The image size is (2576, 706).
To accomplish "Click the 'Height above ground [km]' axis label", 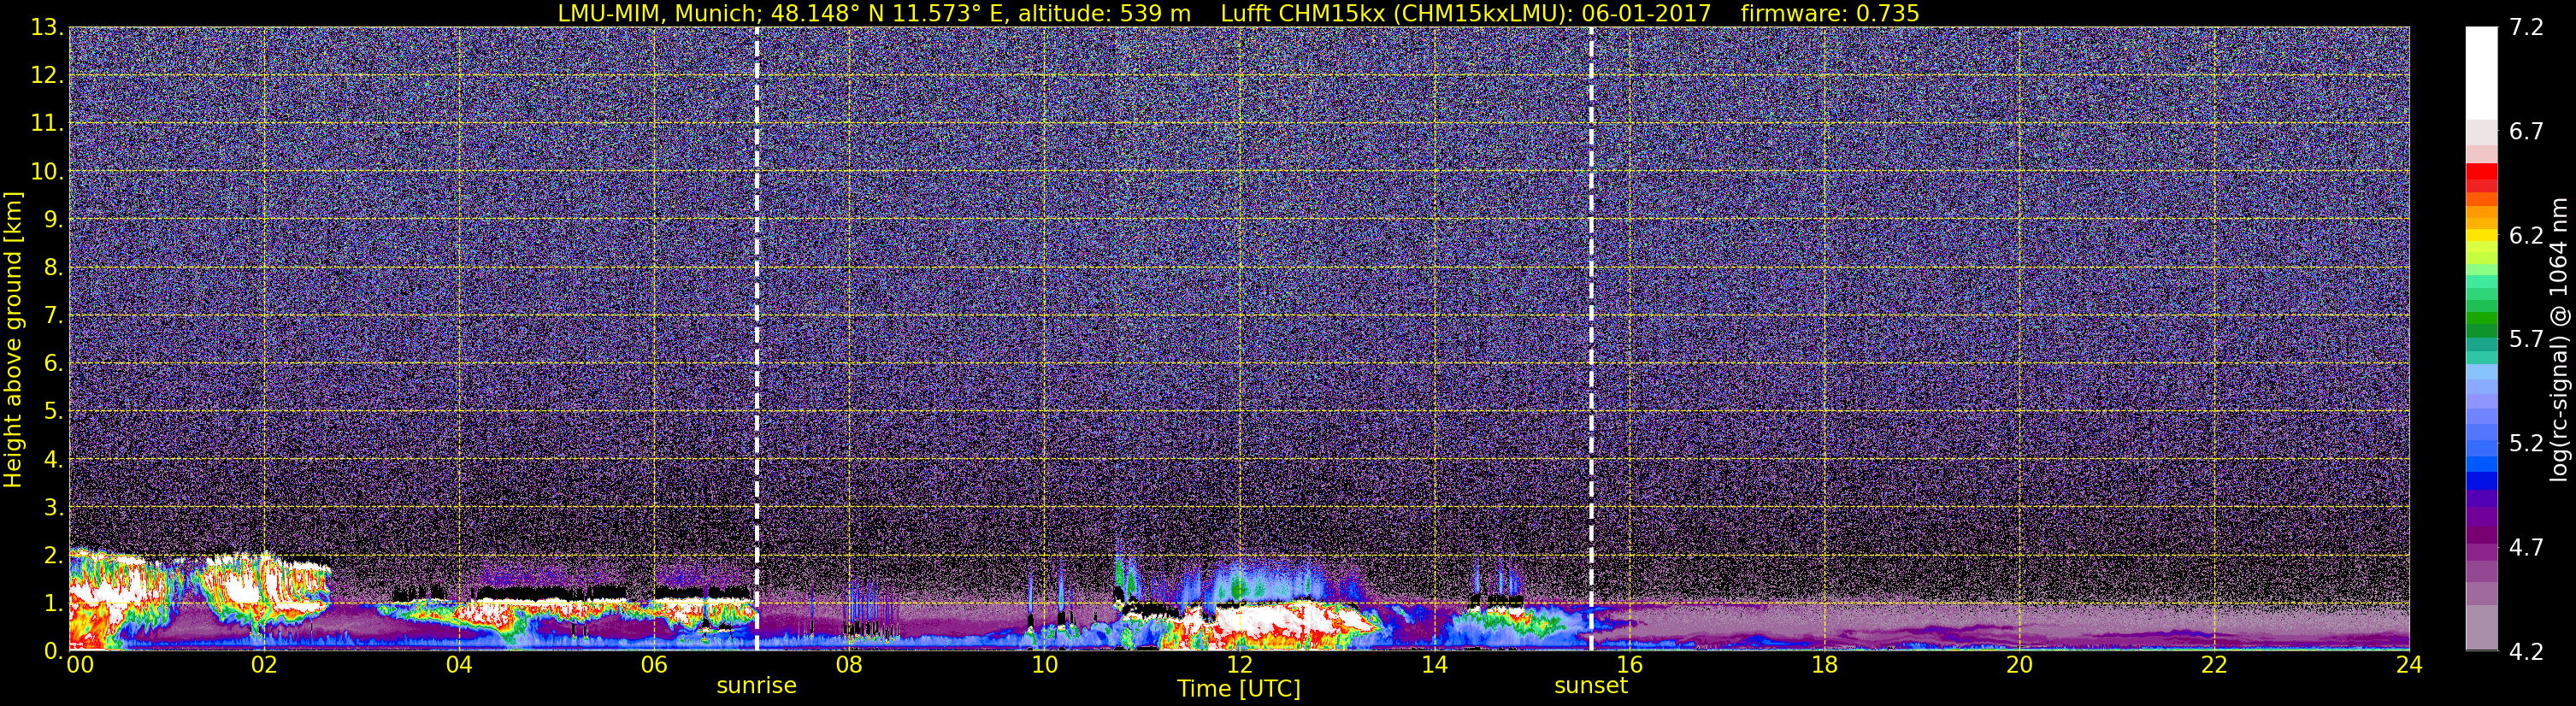I will coord(13,339).
